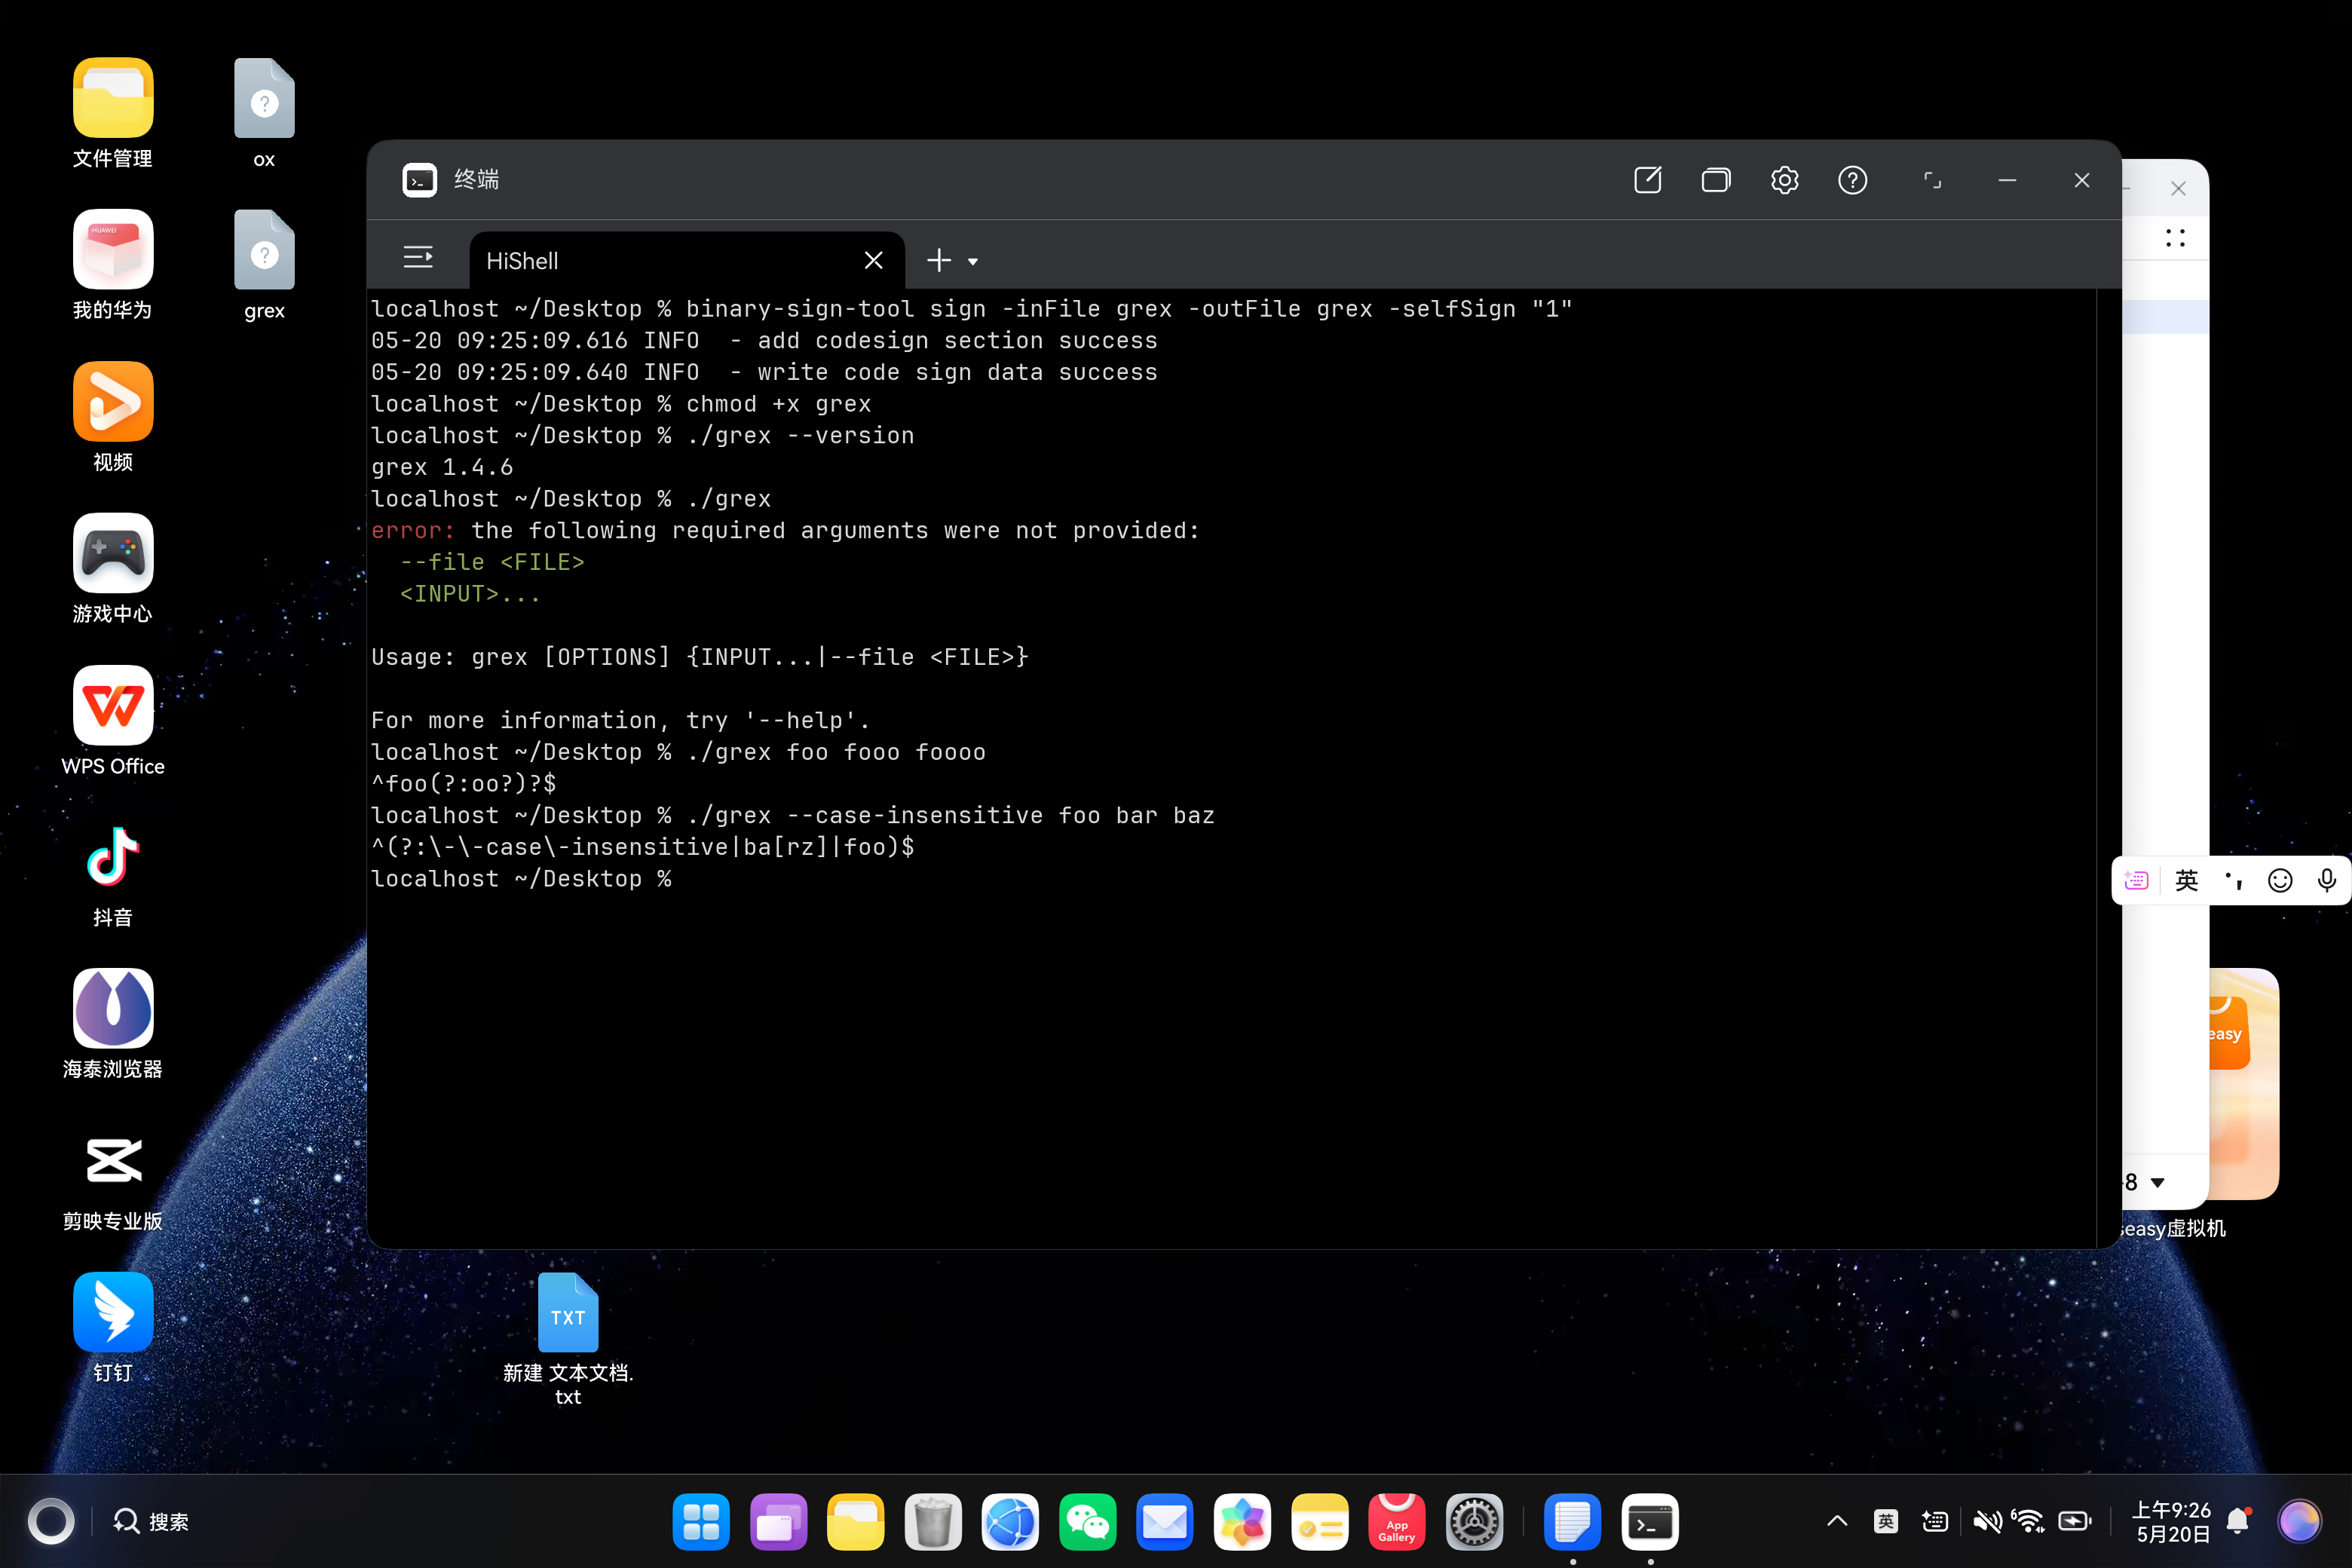Screen dimensions: 2352x1568
Task: Open file manager in dock
Action: (855, 1522)
